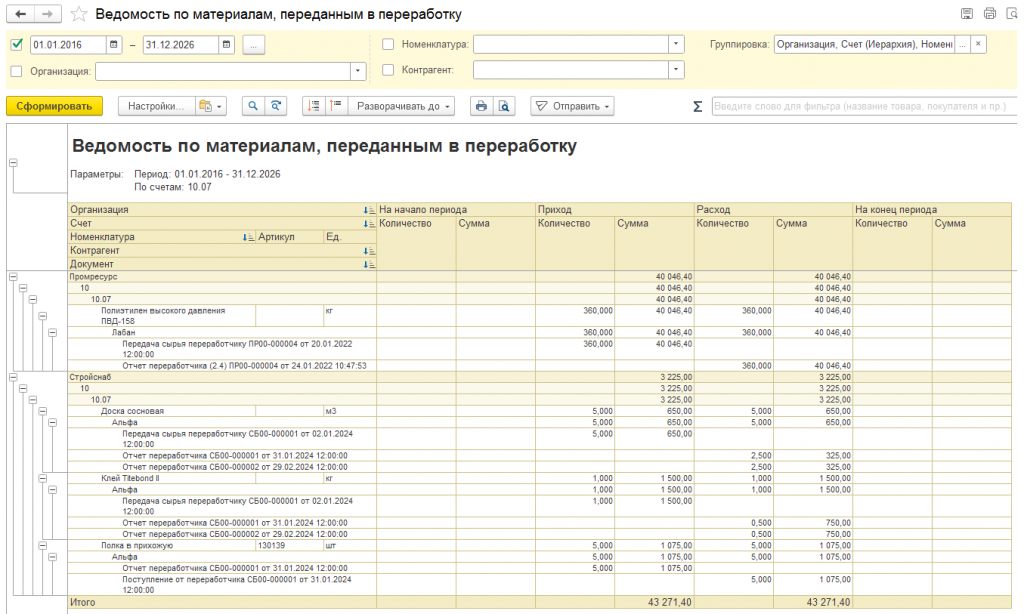Click the Сформировать button
1024x614 pixels.
(54, 106)
